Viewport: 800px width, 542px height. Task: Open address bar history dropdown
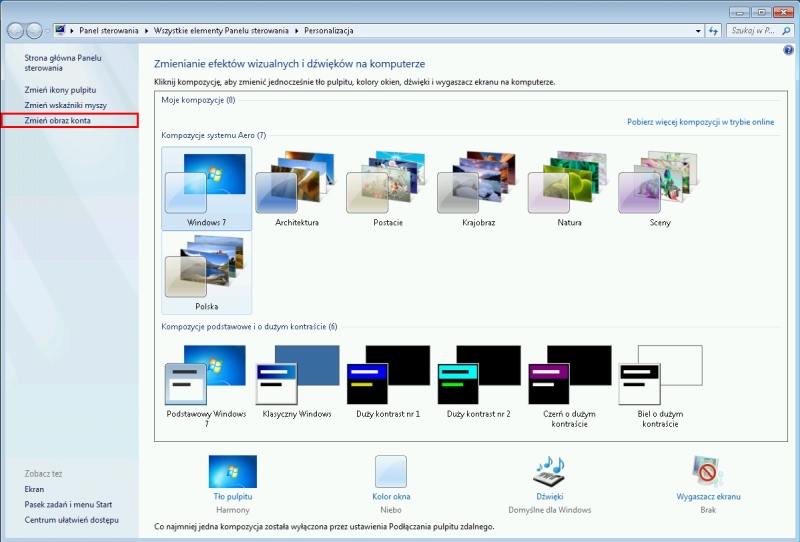pyautogui.click(x=698, y=31)
